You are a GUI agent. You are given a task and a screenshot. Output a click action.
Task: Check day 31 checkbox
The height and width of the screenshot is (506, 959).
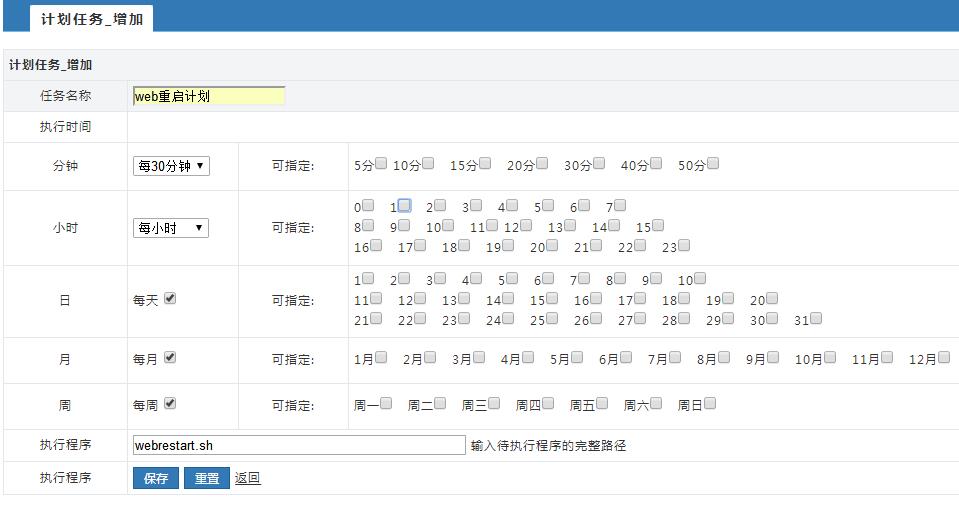coord(816,318)
